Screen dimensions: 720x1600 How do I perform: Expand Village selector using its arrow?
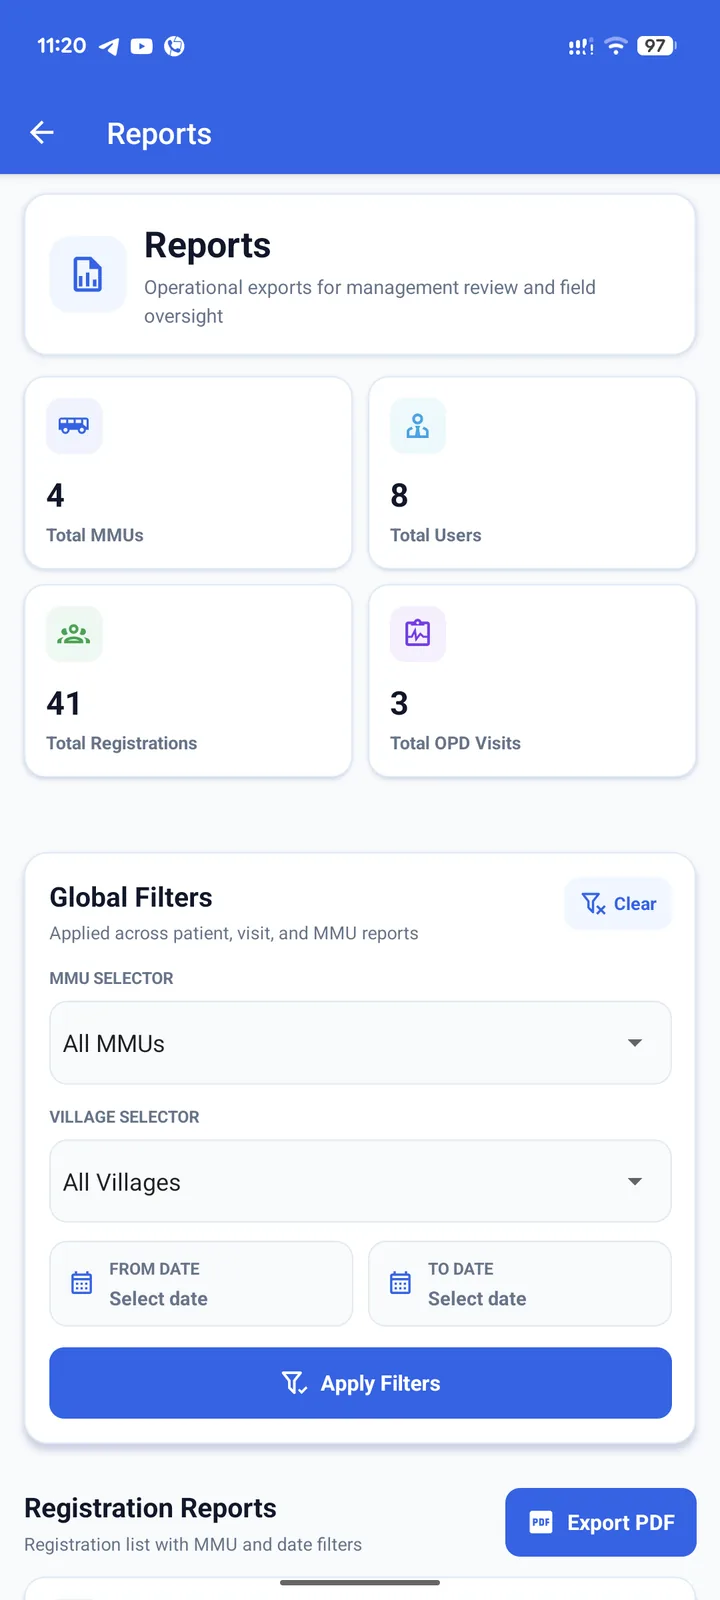[x=635, y=1182]
